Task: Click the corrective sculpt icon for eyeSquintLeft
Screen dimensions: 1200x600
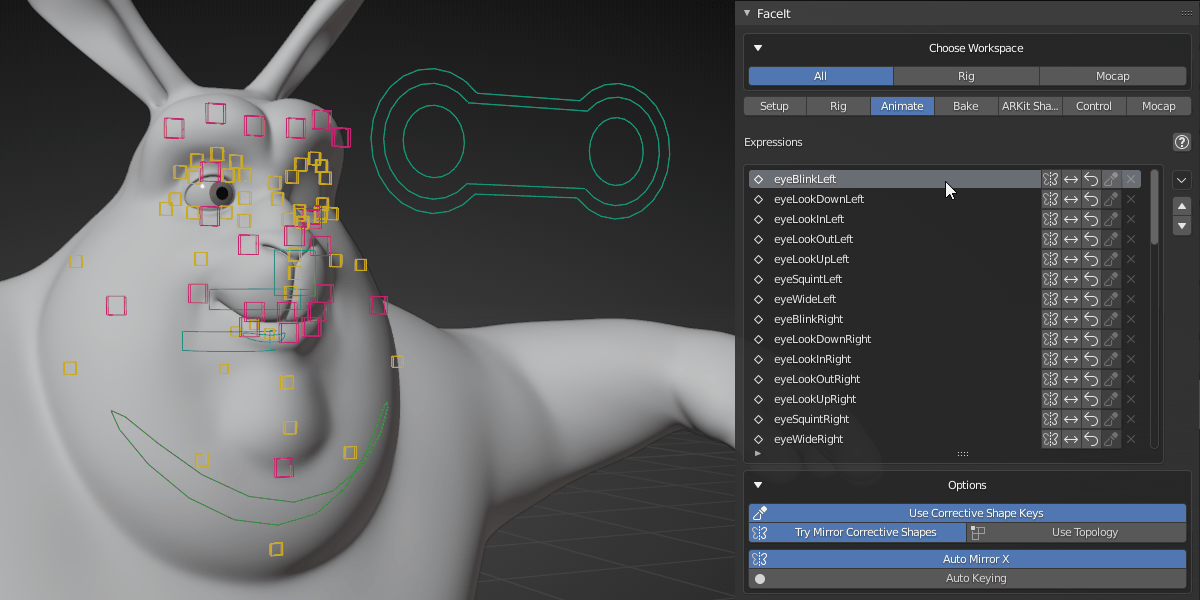Action: coord(1111,279)
